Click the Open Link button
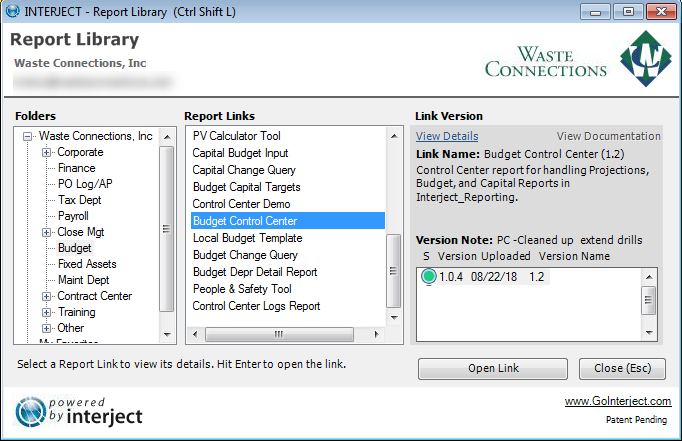Screen dimensions: 682x441 click(493, 369)
